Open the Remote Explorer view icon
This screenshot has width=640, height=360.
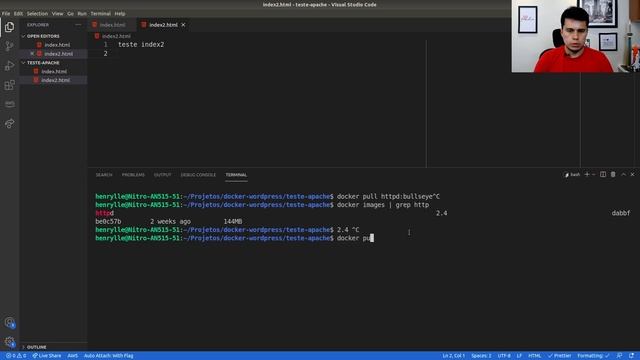point(9,104)
